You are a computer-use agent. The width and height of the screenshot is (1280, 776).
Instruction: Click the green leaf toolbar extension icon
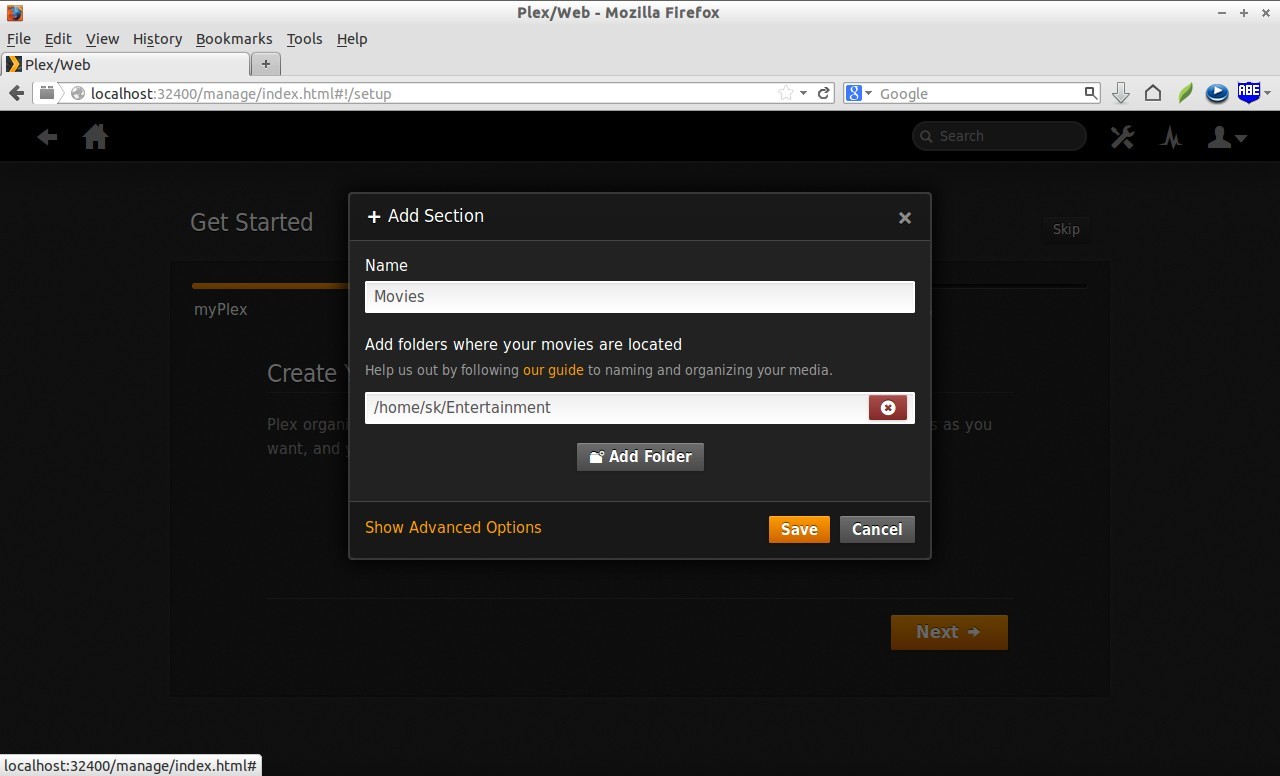pos(1185,93)
